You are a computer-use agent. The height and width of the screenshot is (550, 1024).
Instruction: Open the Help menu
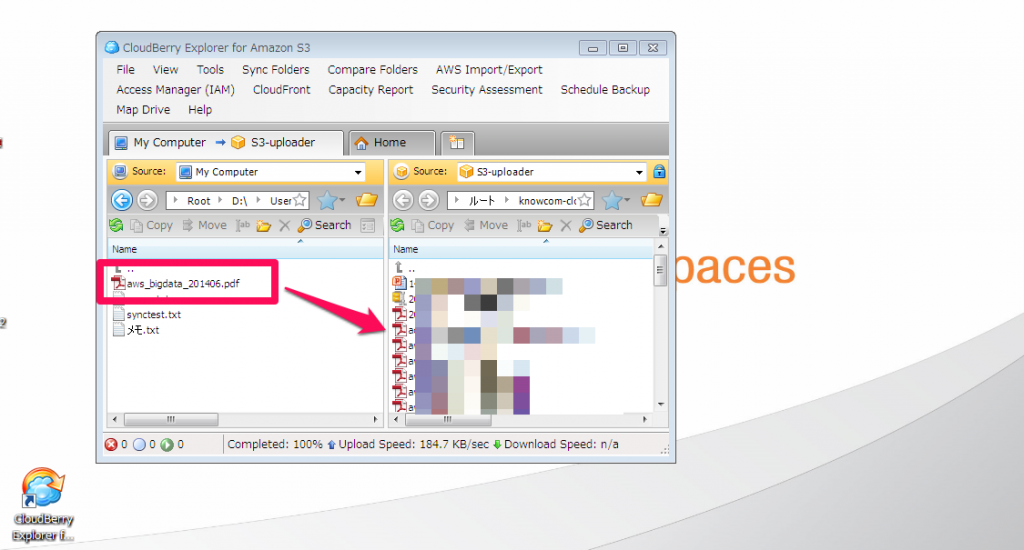(x=200, y=110)
